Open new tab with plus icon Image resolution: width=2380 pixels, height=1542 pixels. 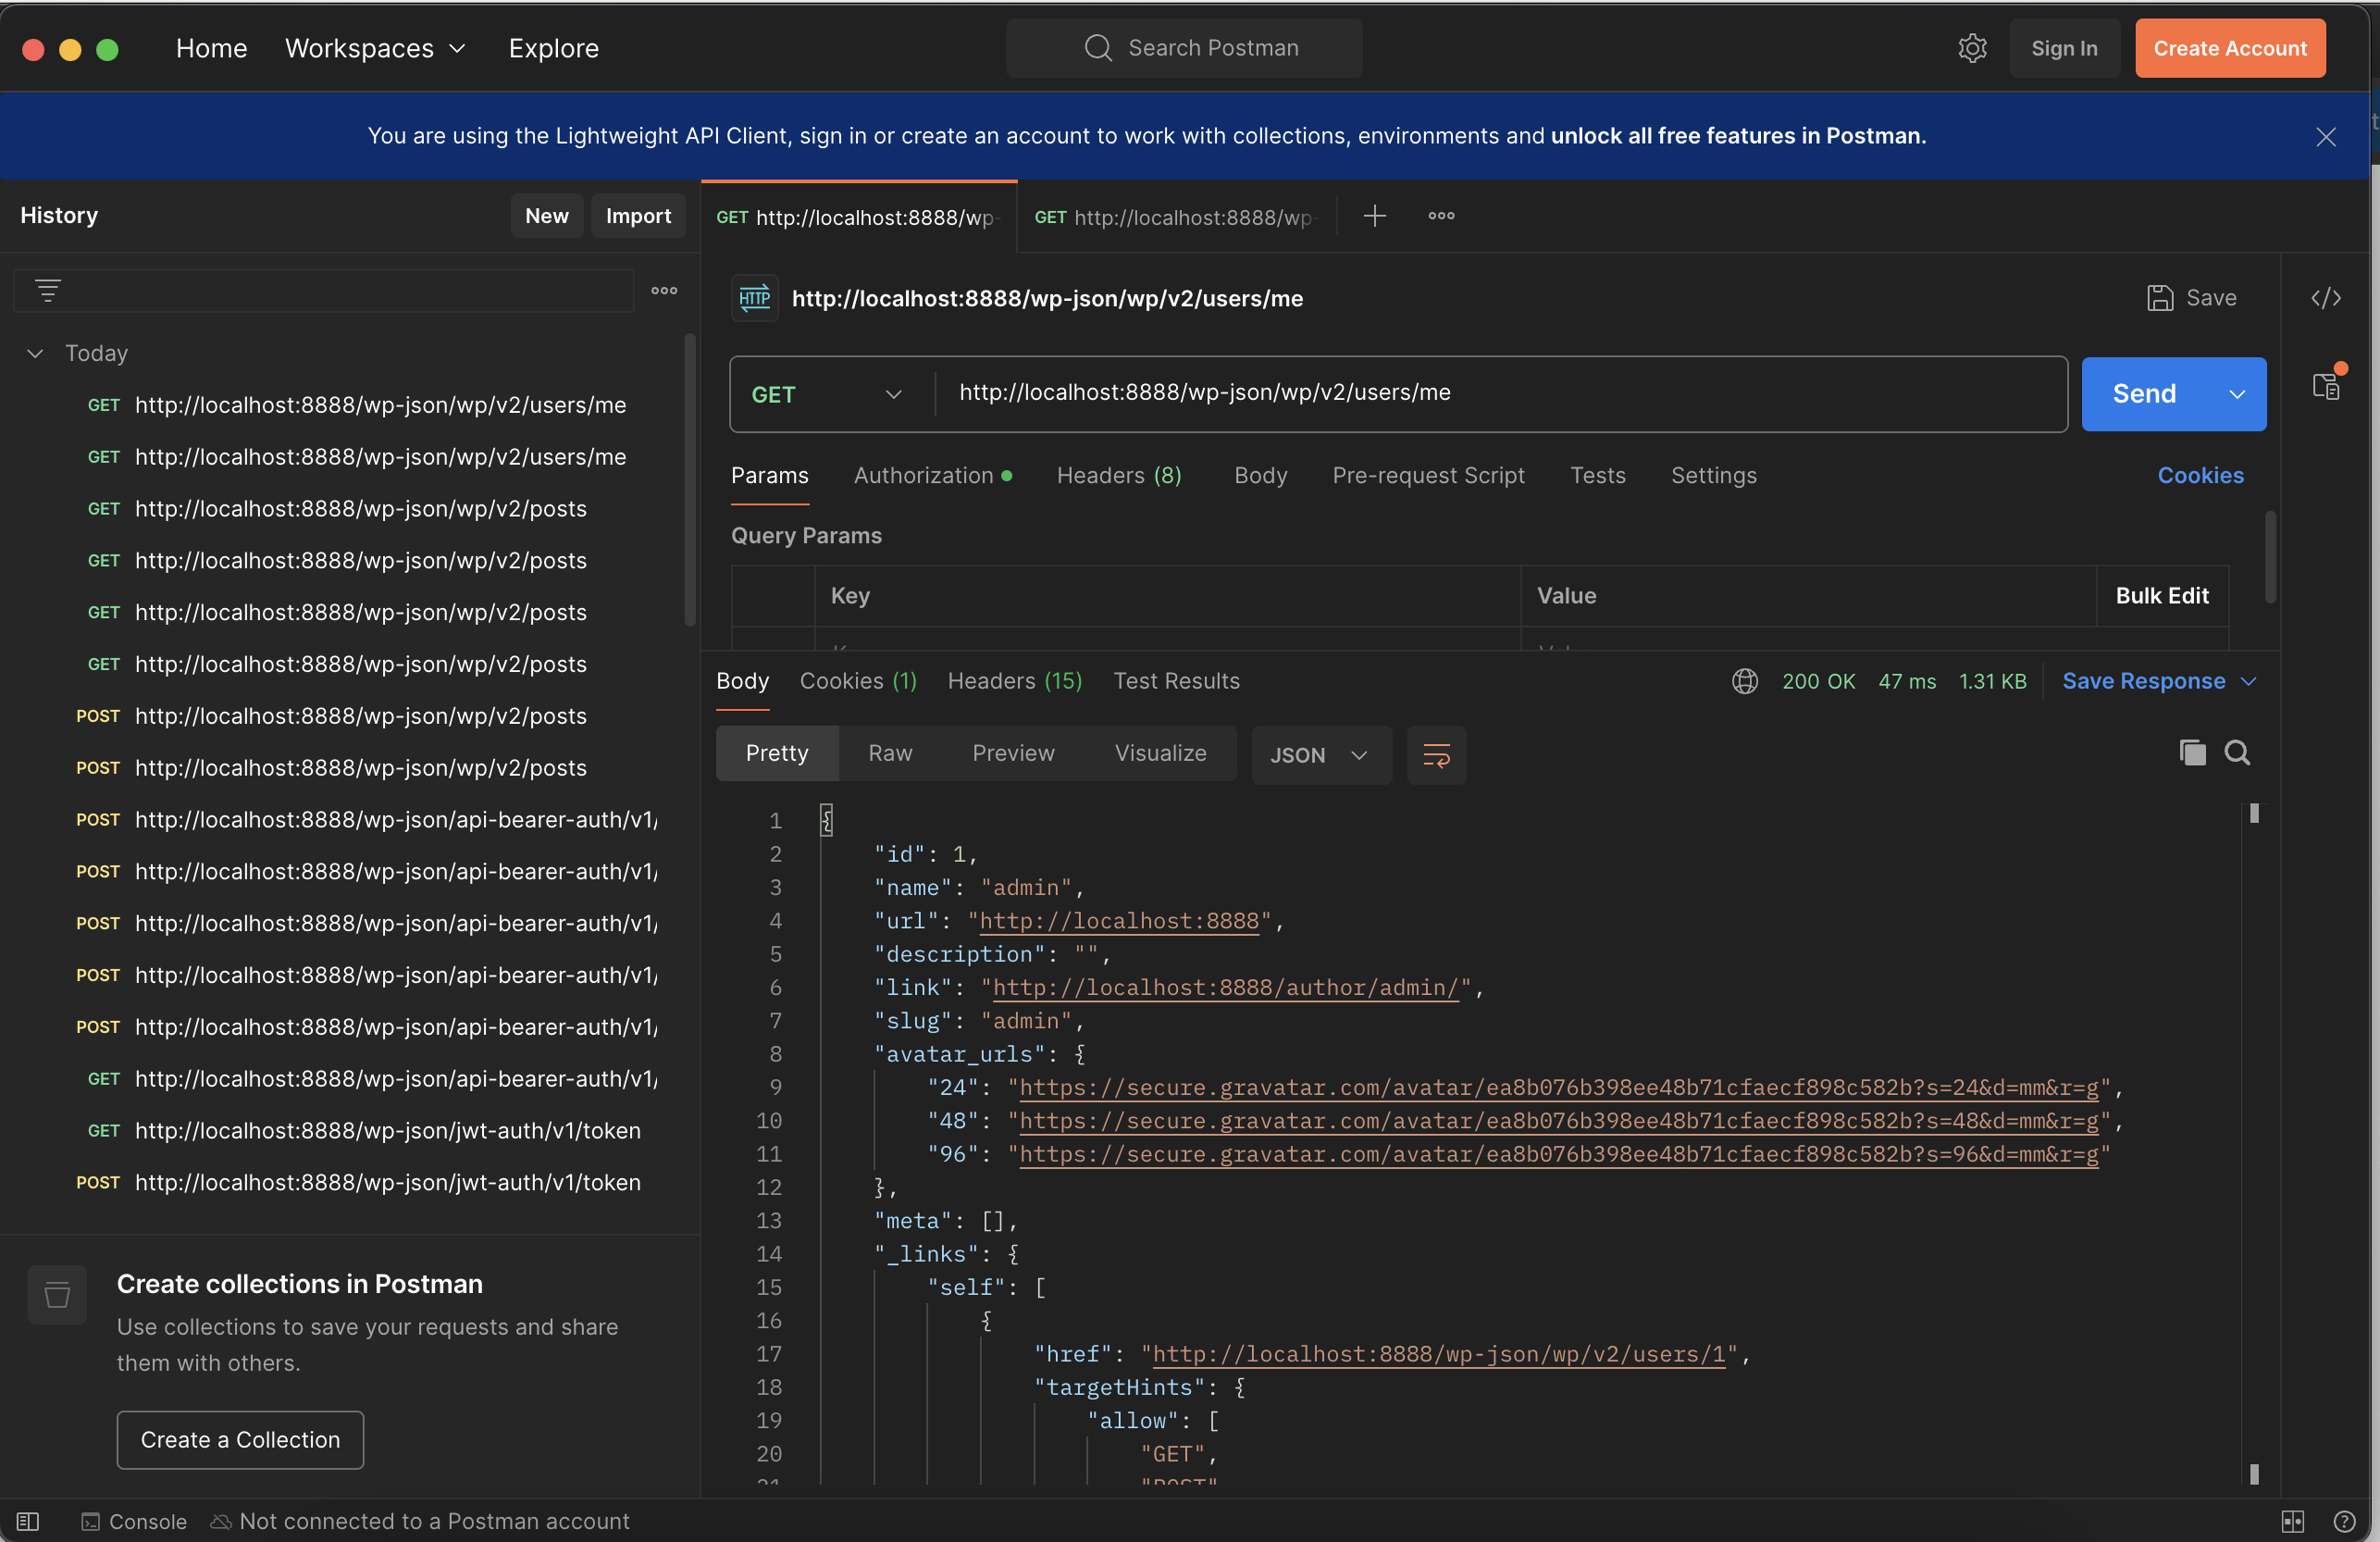click(x=1374, y=216)
